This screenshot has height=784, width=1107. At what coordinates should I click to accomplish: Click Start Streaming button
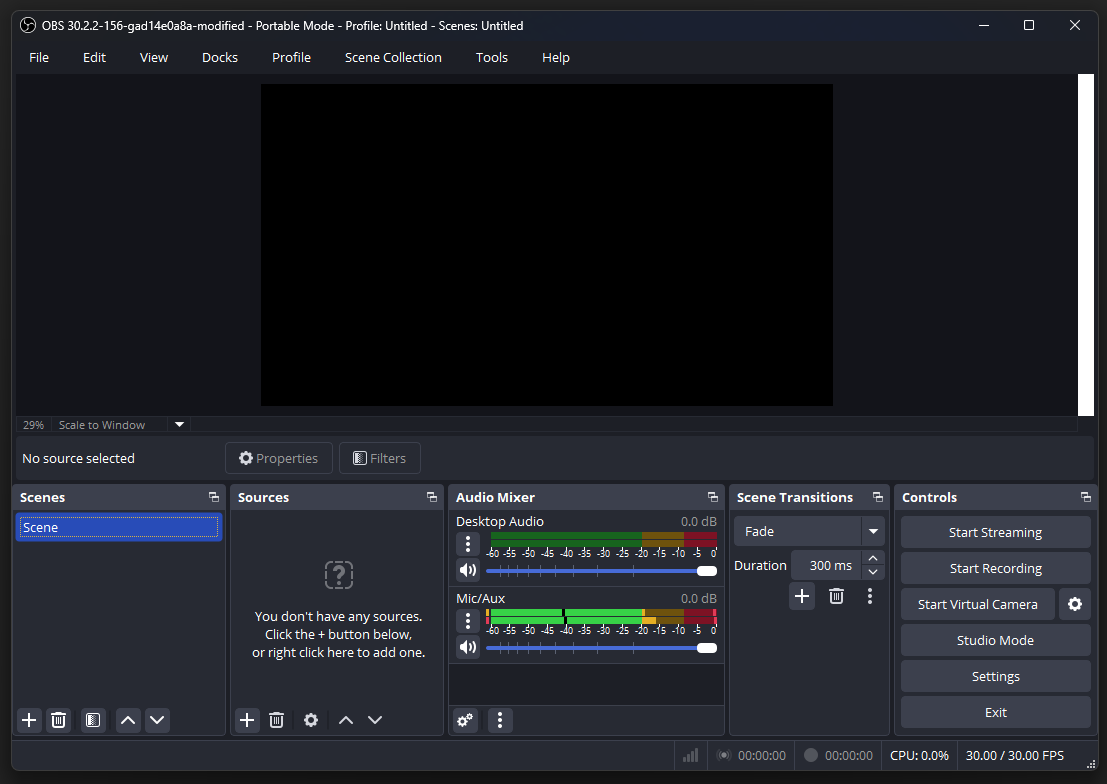[x=995, y=532]
